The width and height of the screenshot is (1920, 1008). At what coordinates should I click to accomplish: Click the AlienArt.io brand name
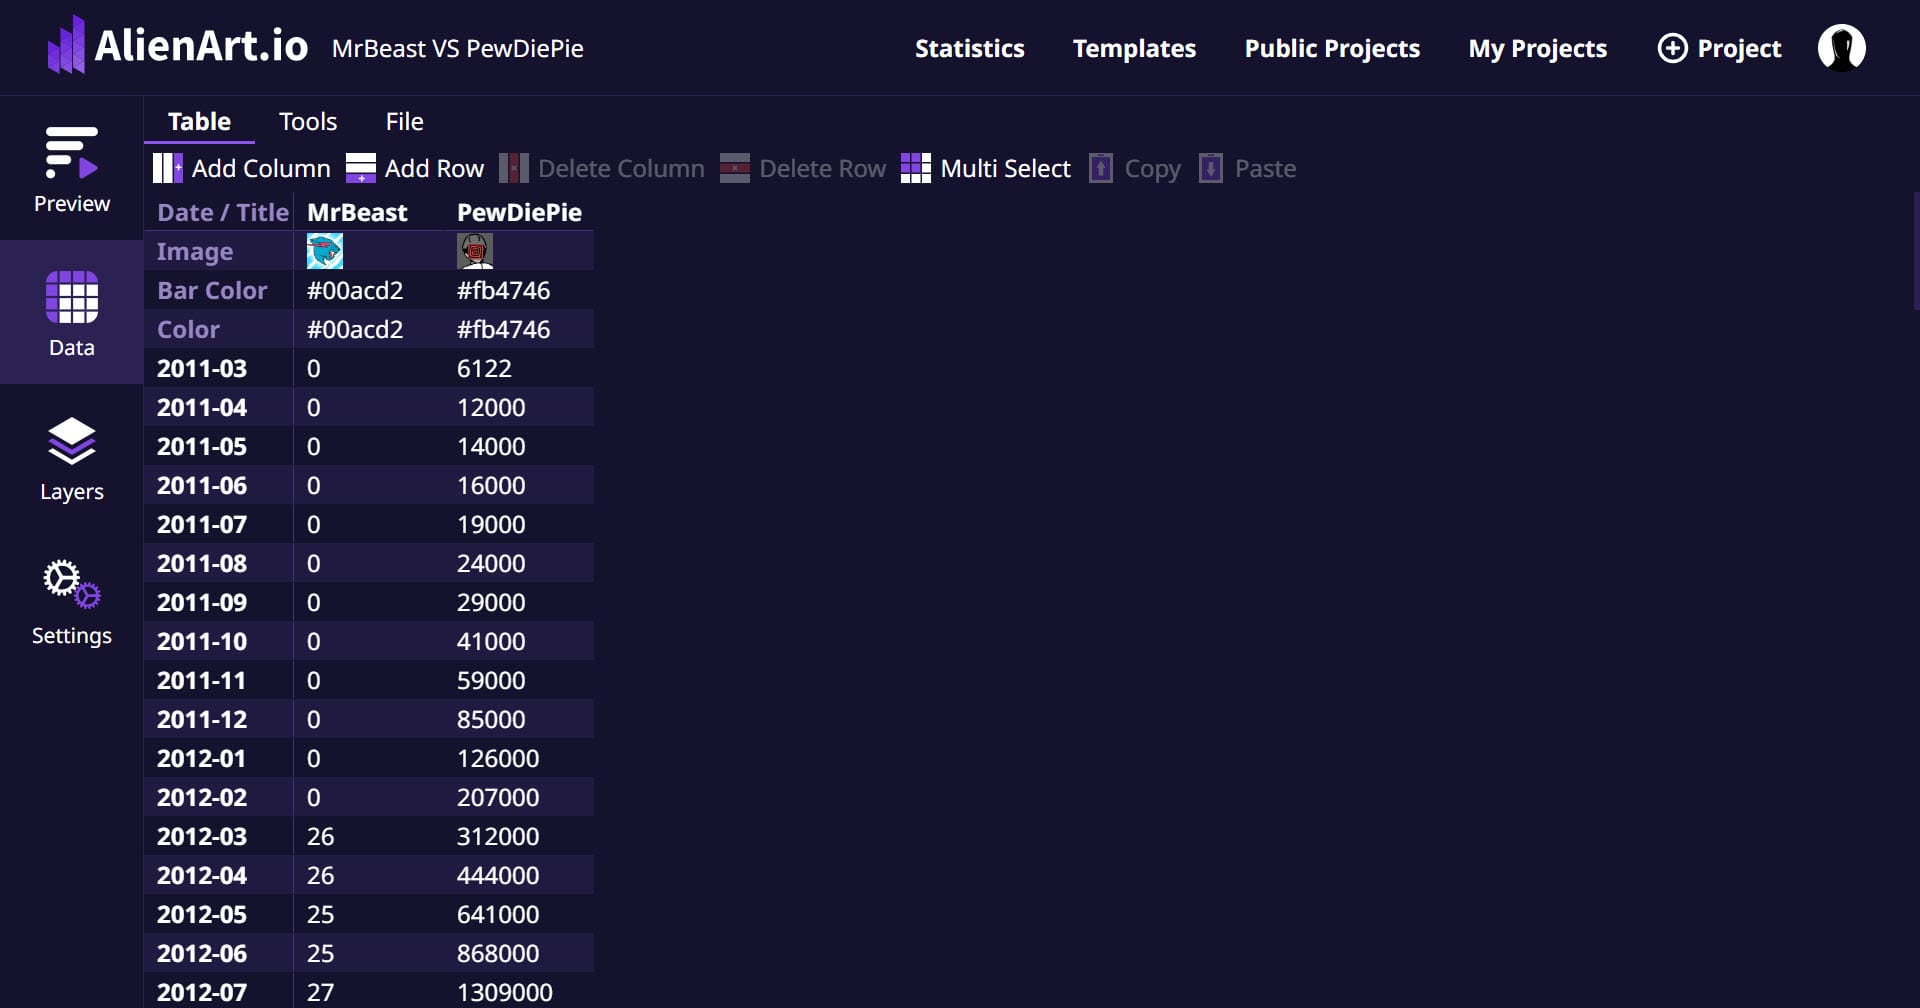[x=201, y=46]
